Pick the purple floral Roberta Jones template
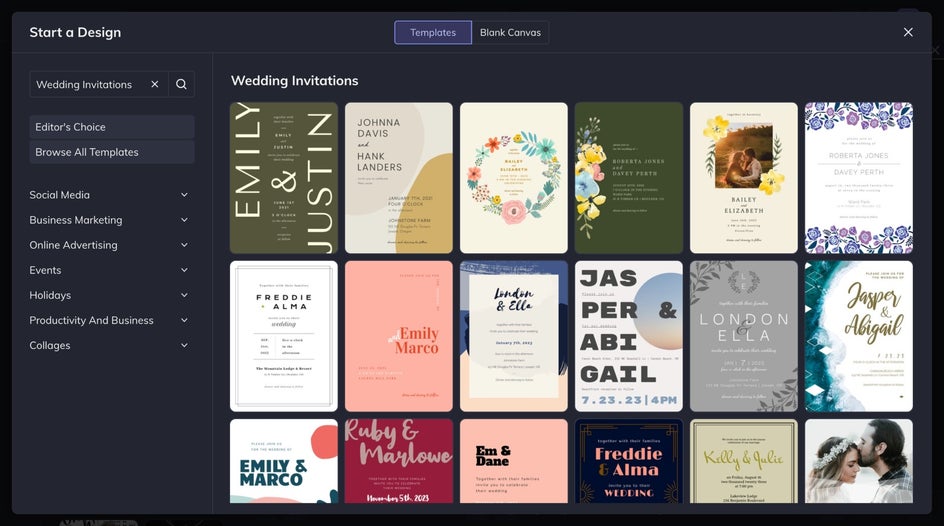This screenshot has height=526, width=944. 859,178
